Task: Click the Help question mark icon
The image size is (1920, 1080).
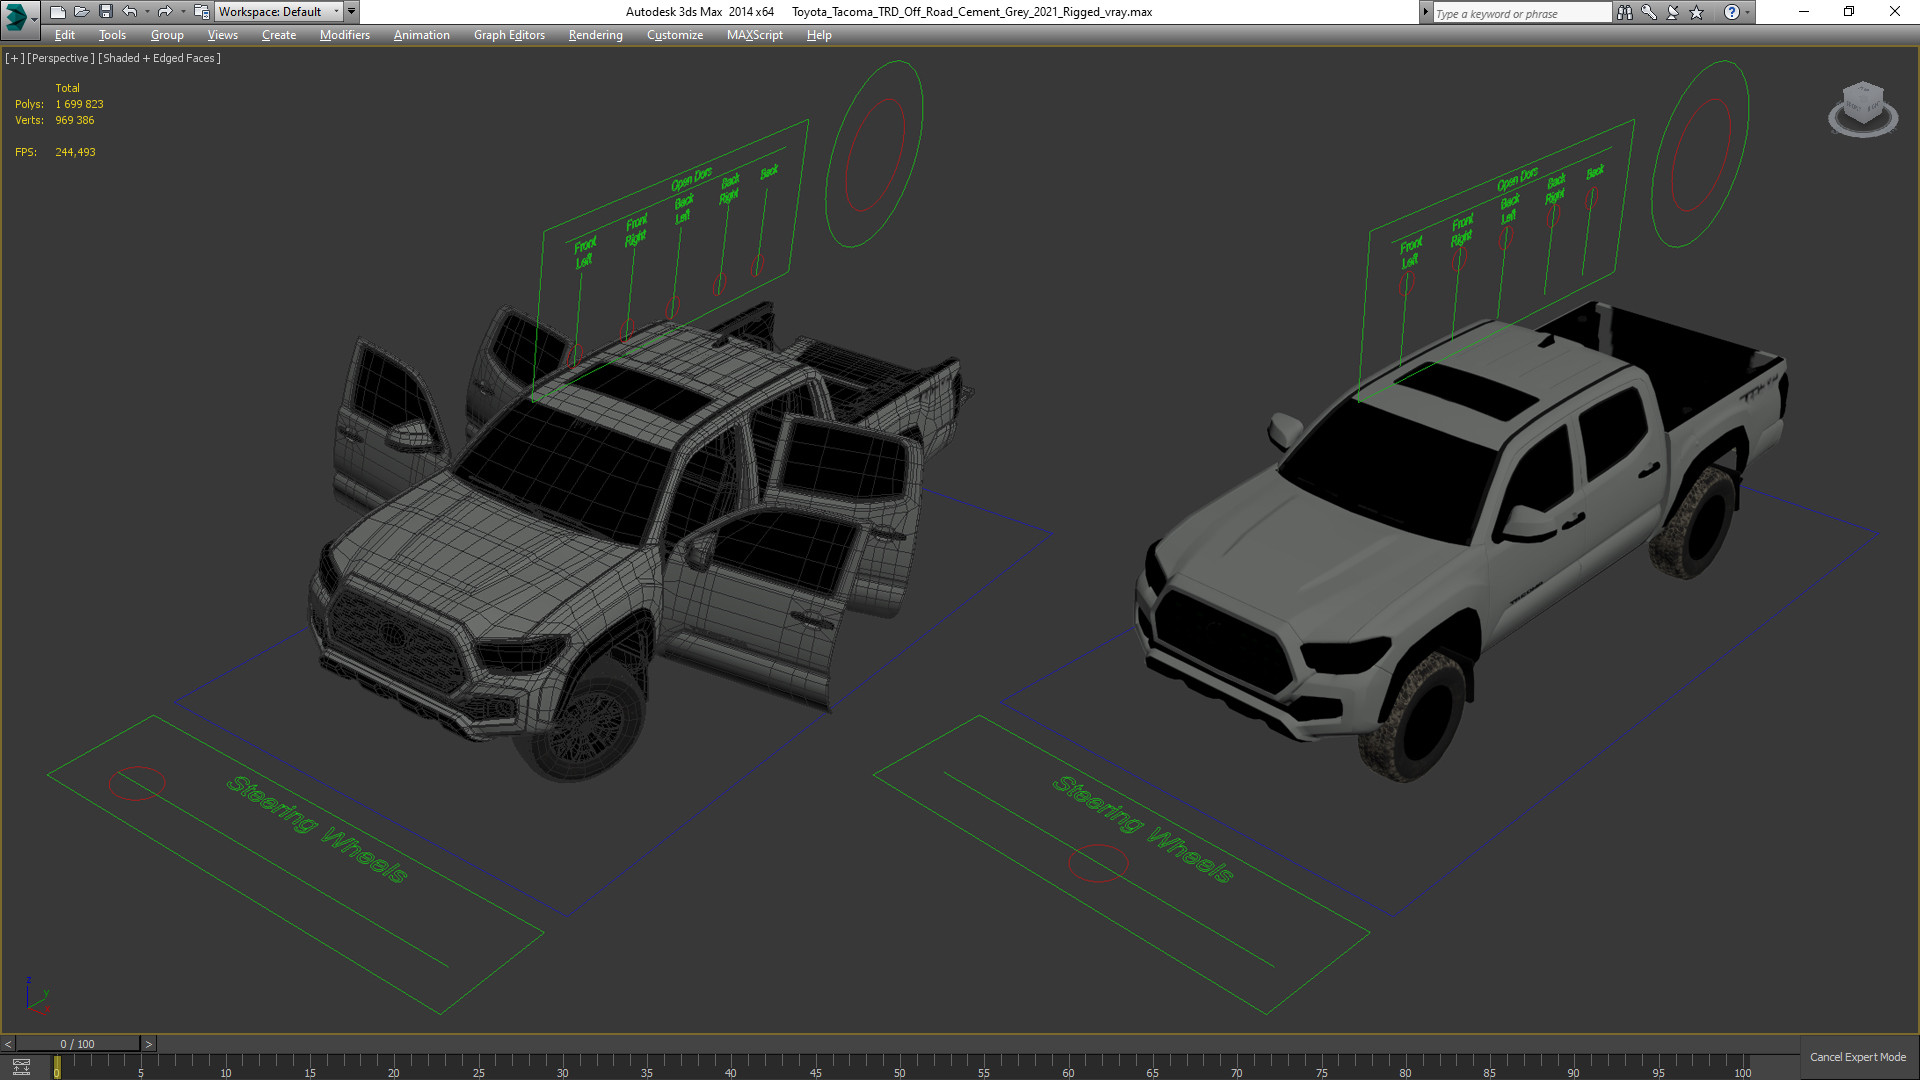Action: 1732,12
